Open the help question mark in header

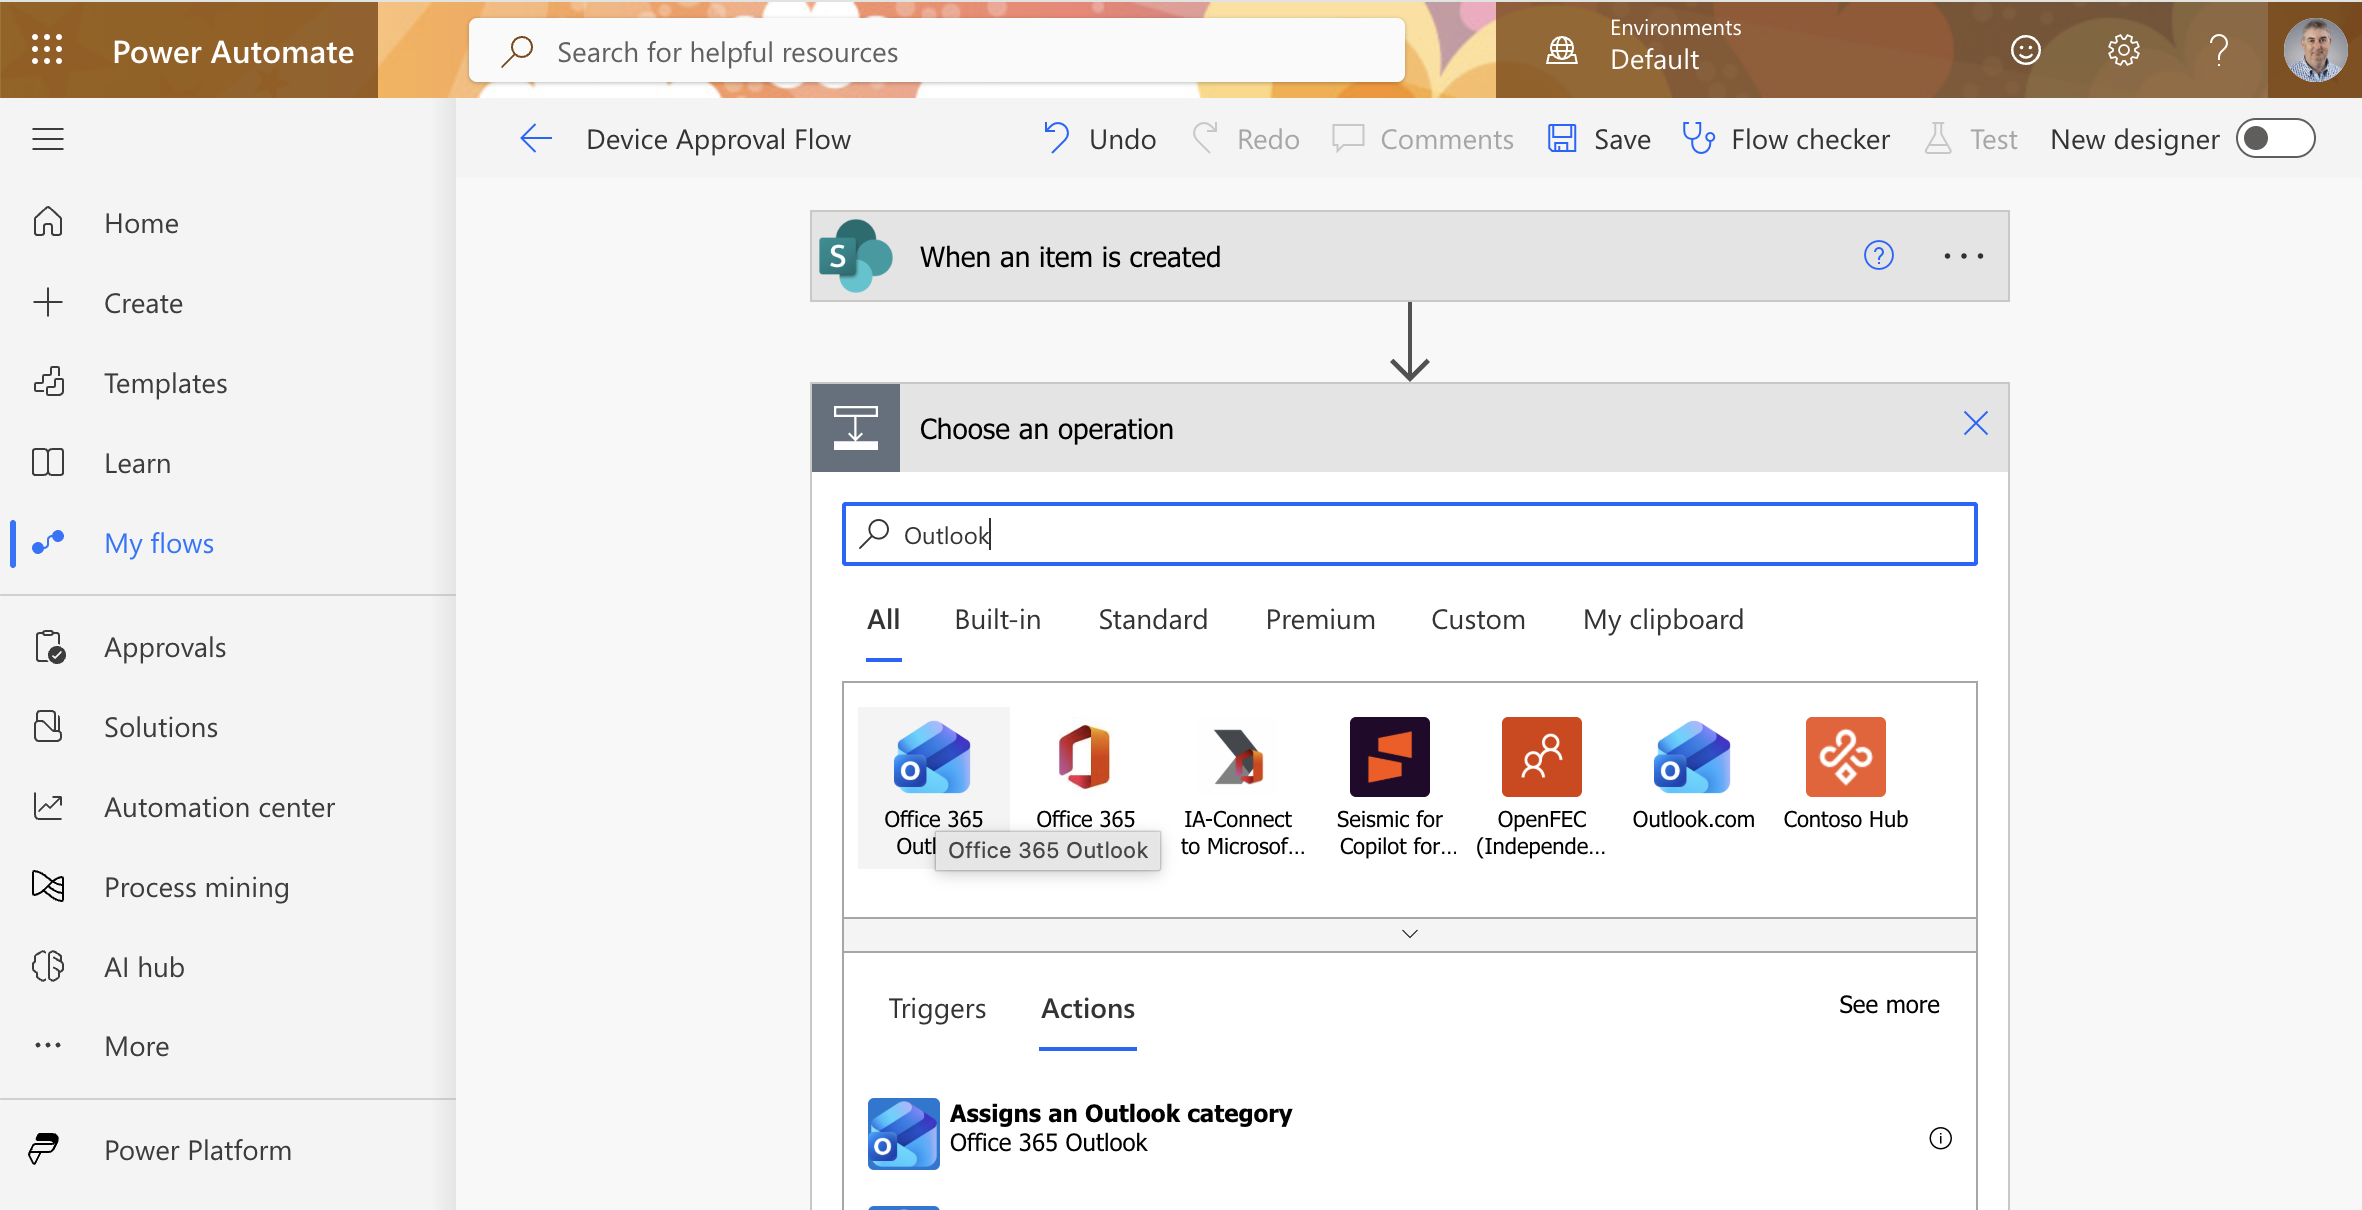2219,50
